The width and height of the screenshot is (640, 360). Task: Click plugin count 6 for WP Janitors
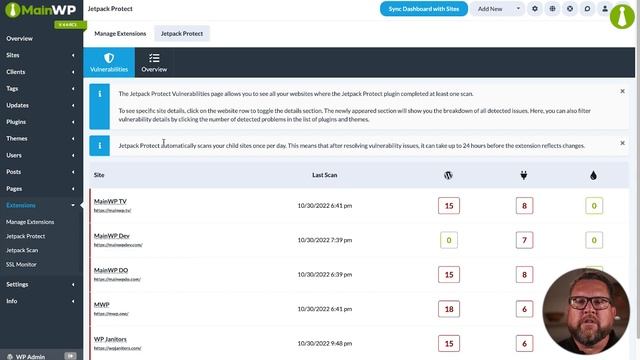click(524, 344)
